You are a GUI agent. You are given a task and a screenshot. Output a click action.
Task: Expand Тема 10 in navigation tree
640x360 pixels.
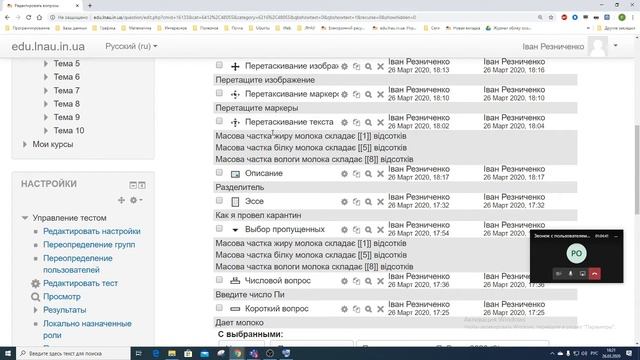(x=46, y=131)
